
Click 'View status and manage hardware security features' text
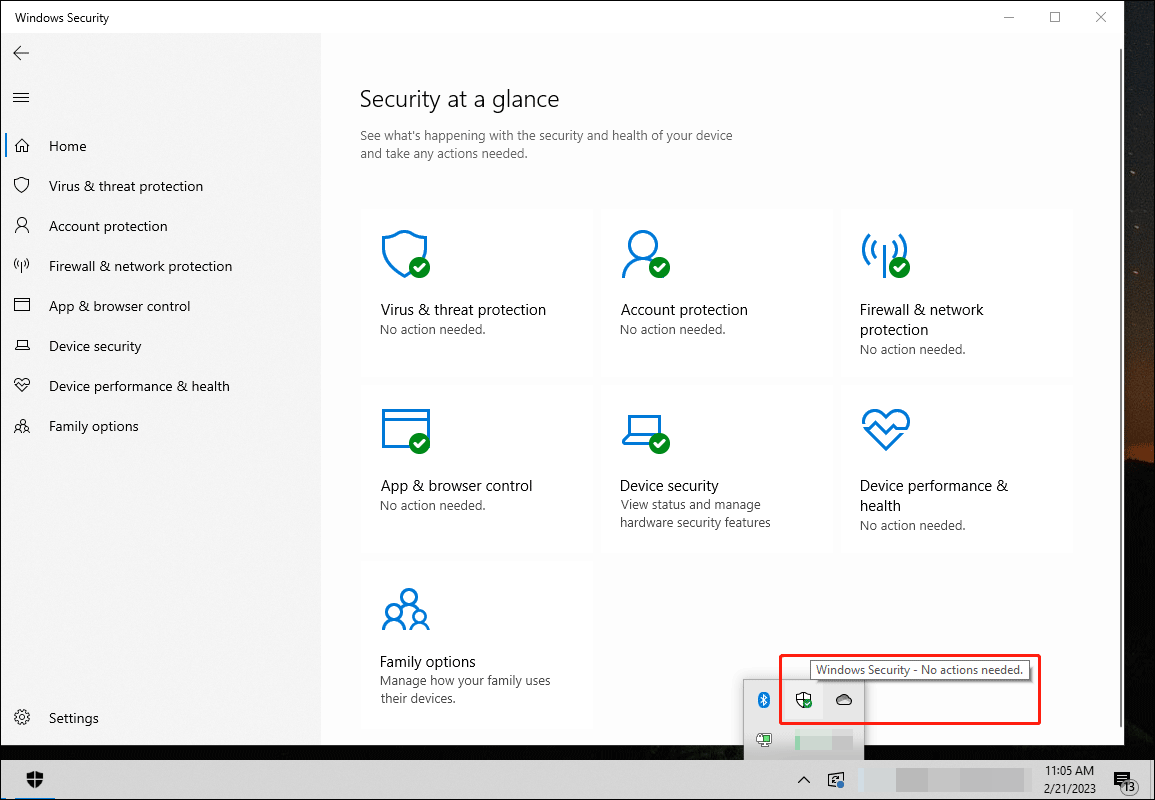pyautogui.click(x=695, y=513)
